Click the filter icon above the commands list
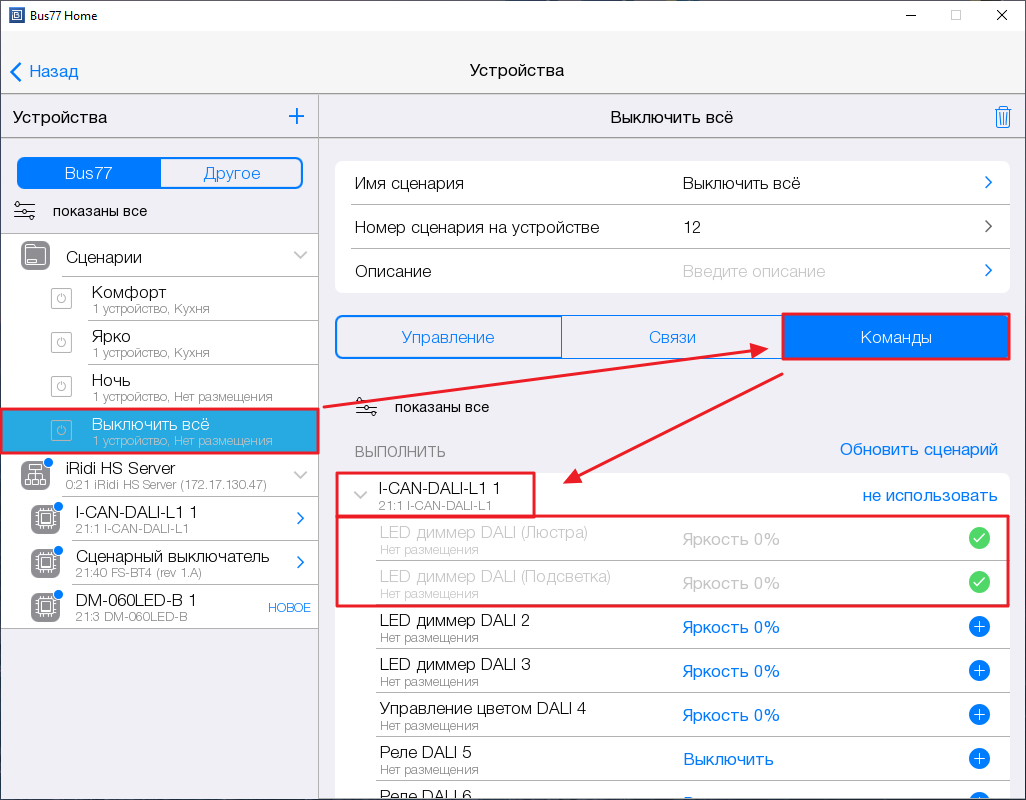This screenshot has width=1026, height=800. click(x=367, y=408)
